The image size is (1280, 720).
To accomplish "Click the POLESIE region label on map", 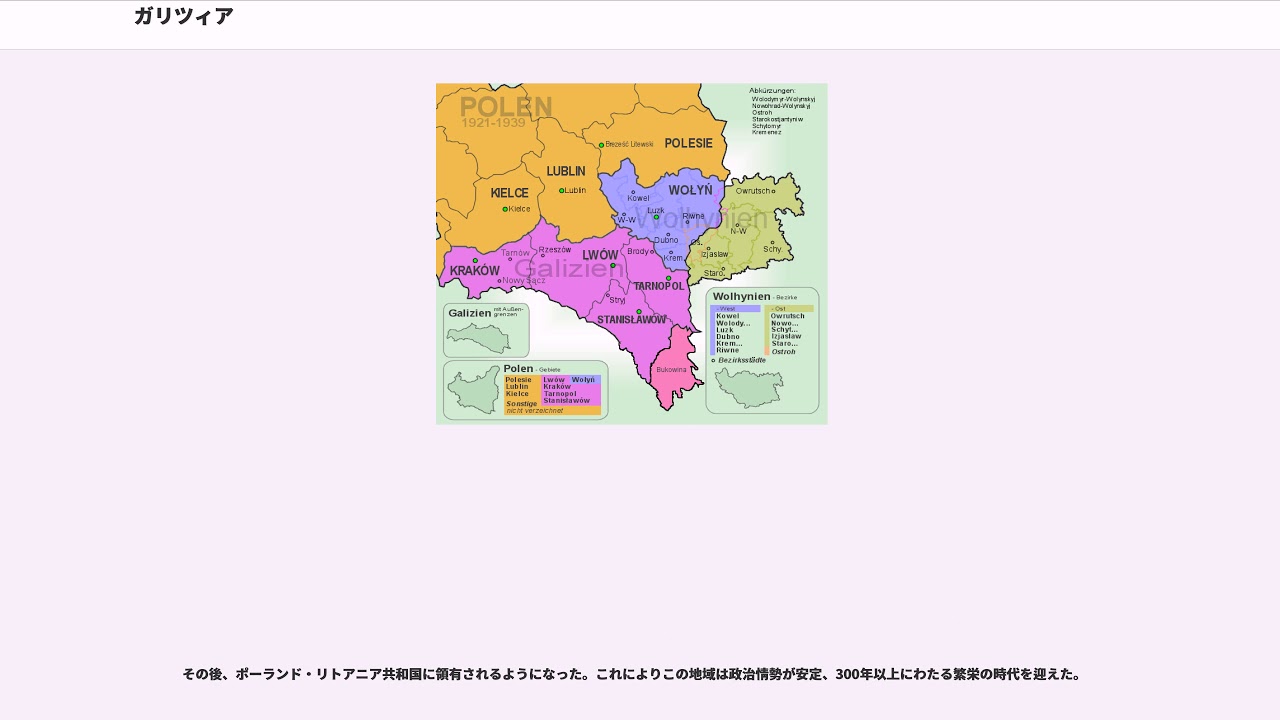I will (689, 143).
